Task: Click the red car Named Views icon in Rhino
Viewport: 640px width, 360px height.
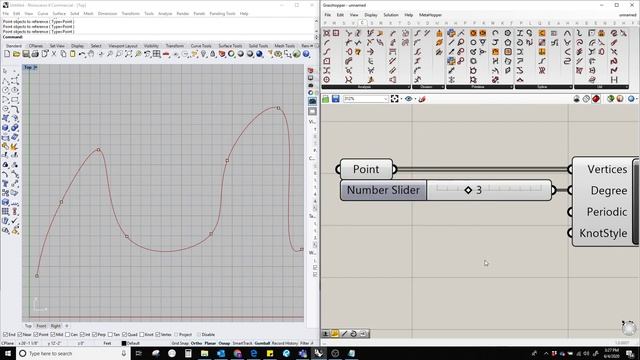Action: pos(166,54)
